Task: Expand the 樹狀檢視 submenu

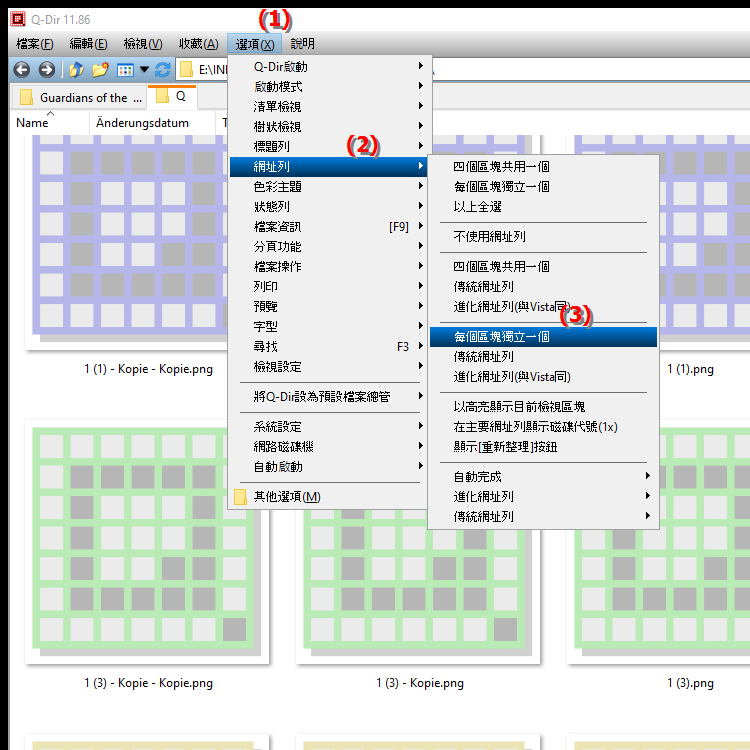Action: pos(329,127)
